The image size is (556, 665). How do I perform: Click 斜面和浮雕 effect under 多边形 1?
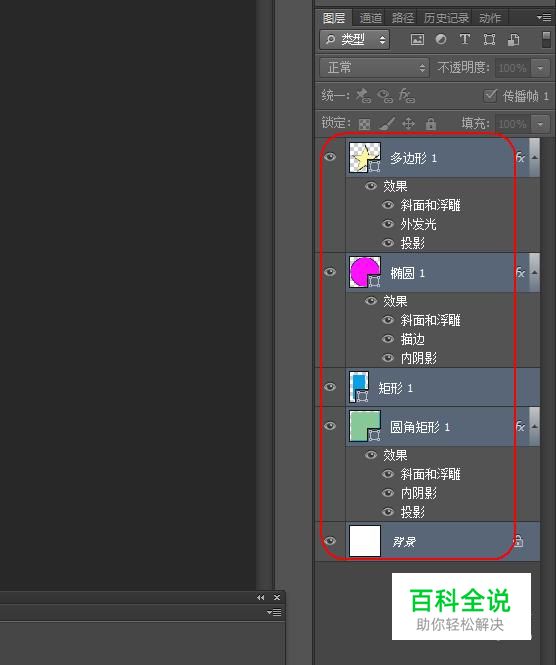tap(430, 205)
